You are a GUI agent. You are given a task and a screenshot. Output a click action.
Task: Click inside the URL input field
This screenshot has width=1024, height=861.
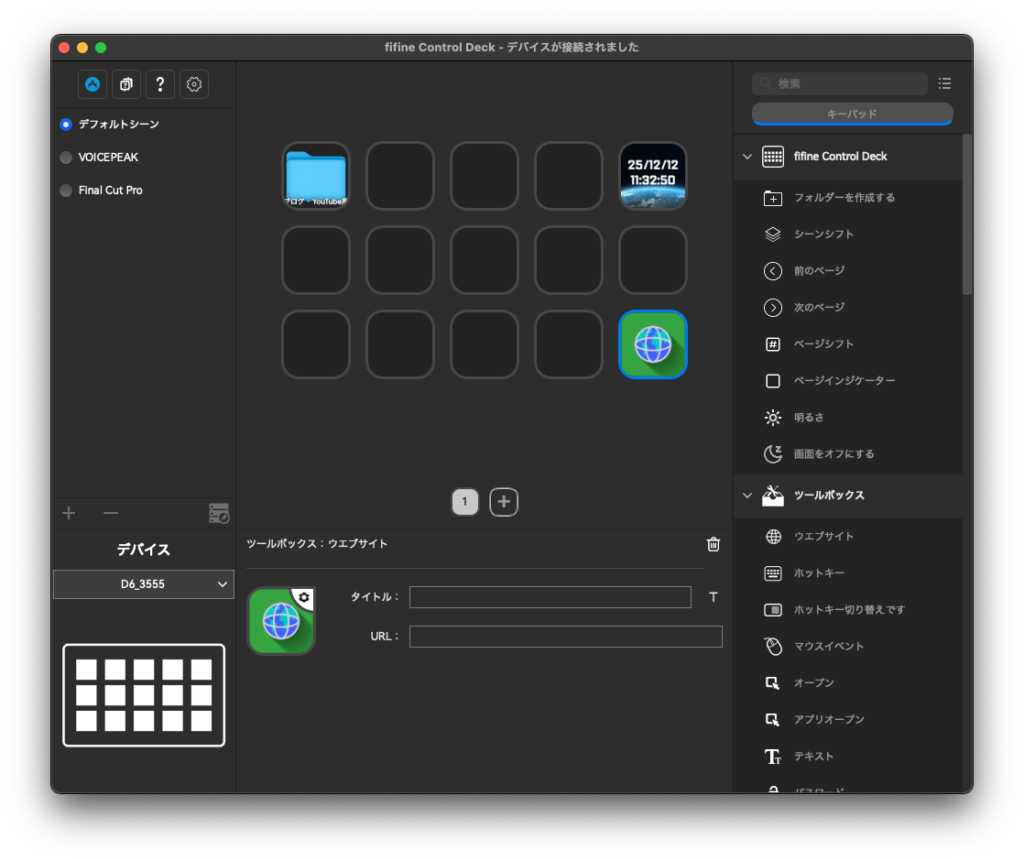566,635
